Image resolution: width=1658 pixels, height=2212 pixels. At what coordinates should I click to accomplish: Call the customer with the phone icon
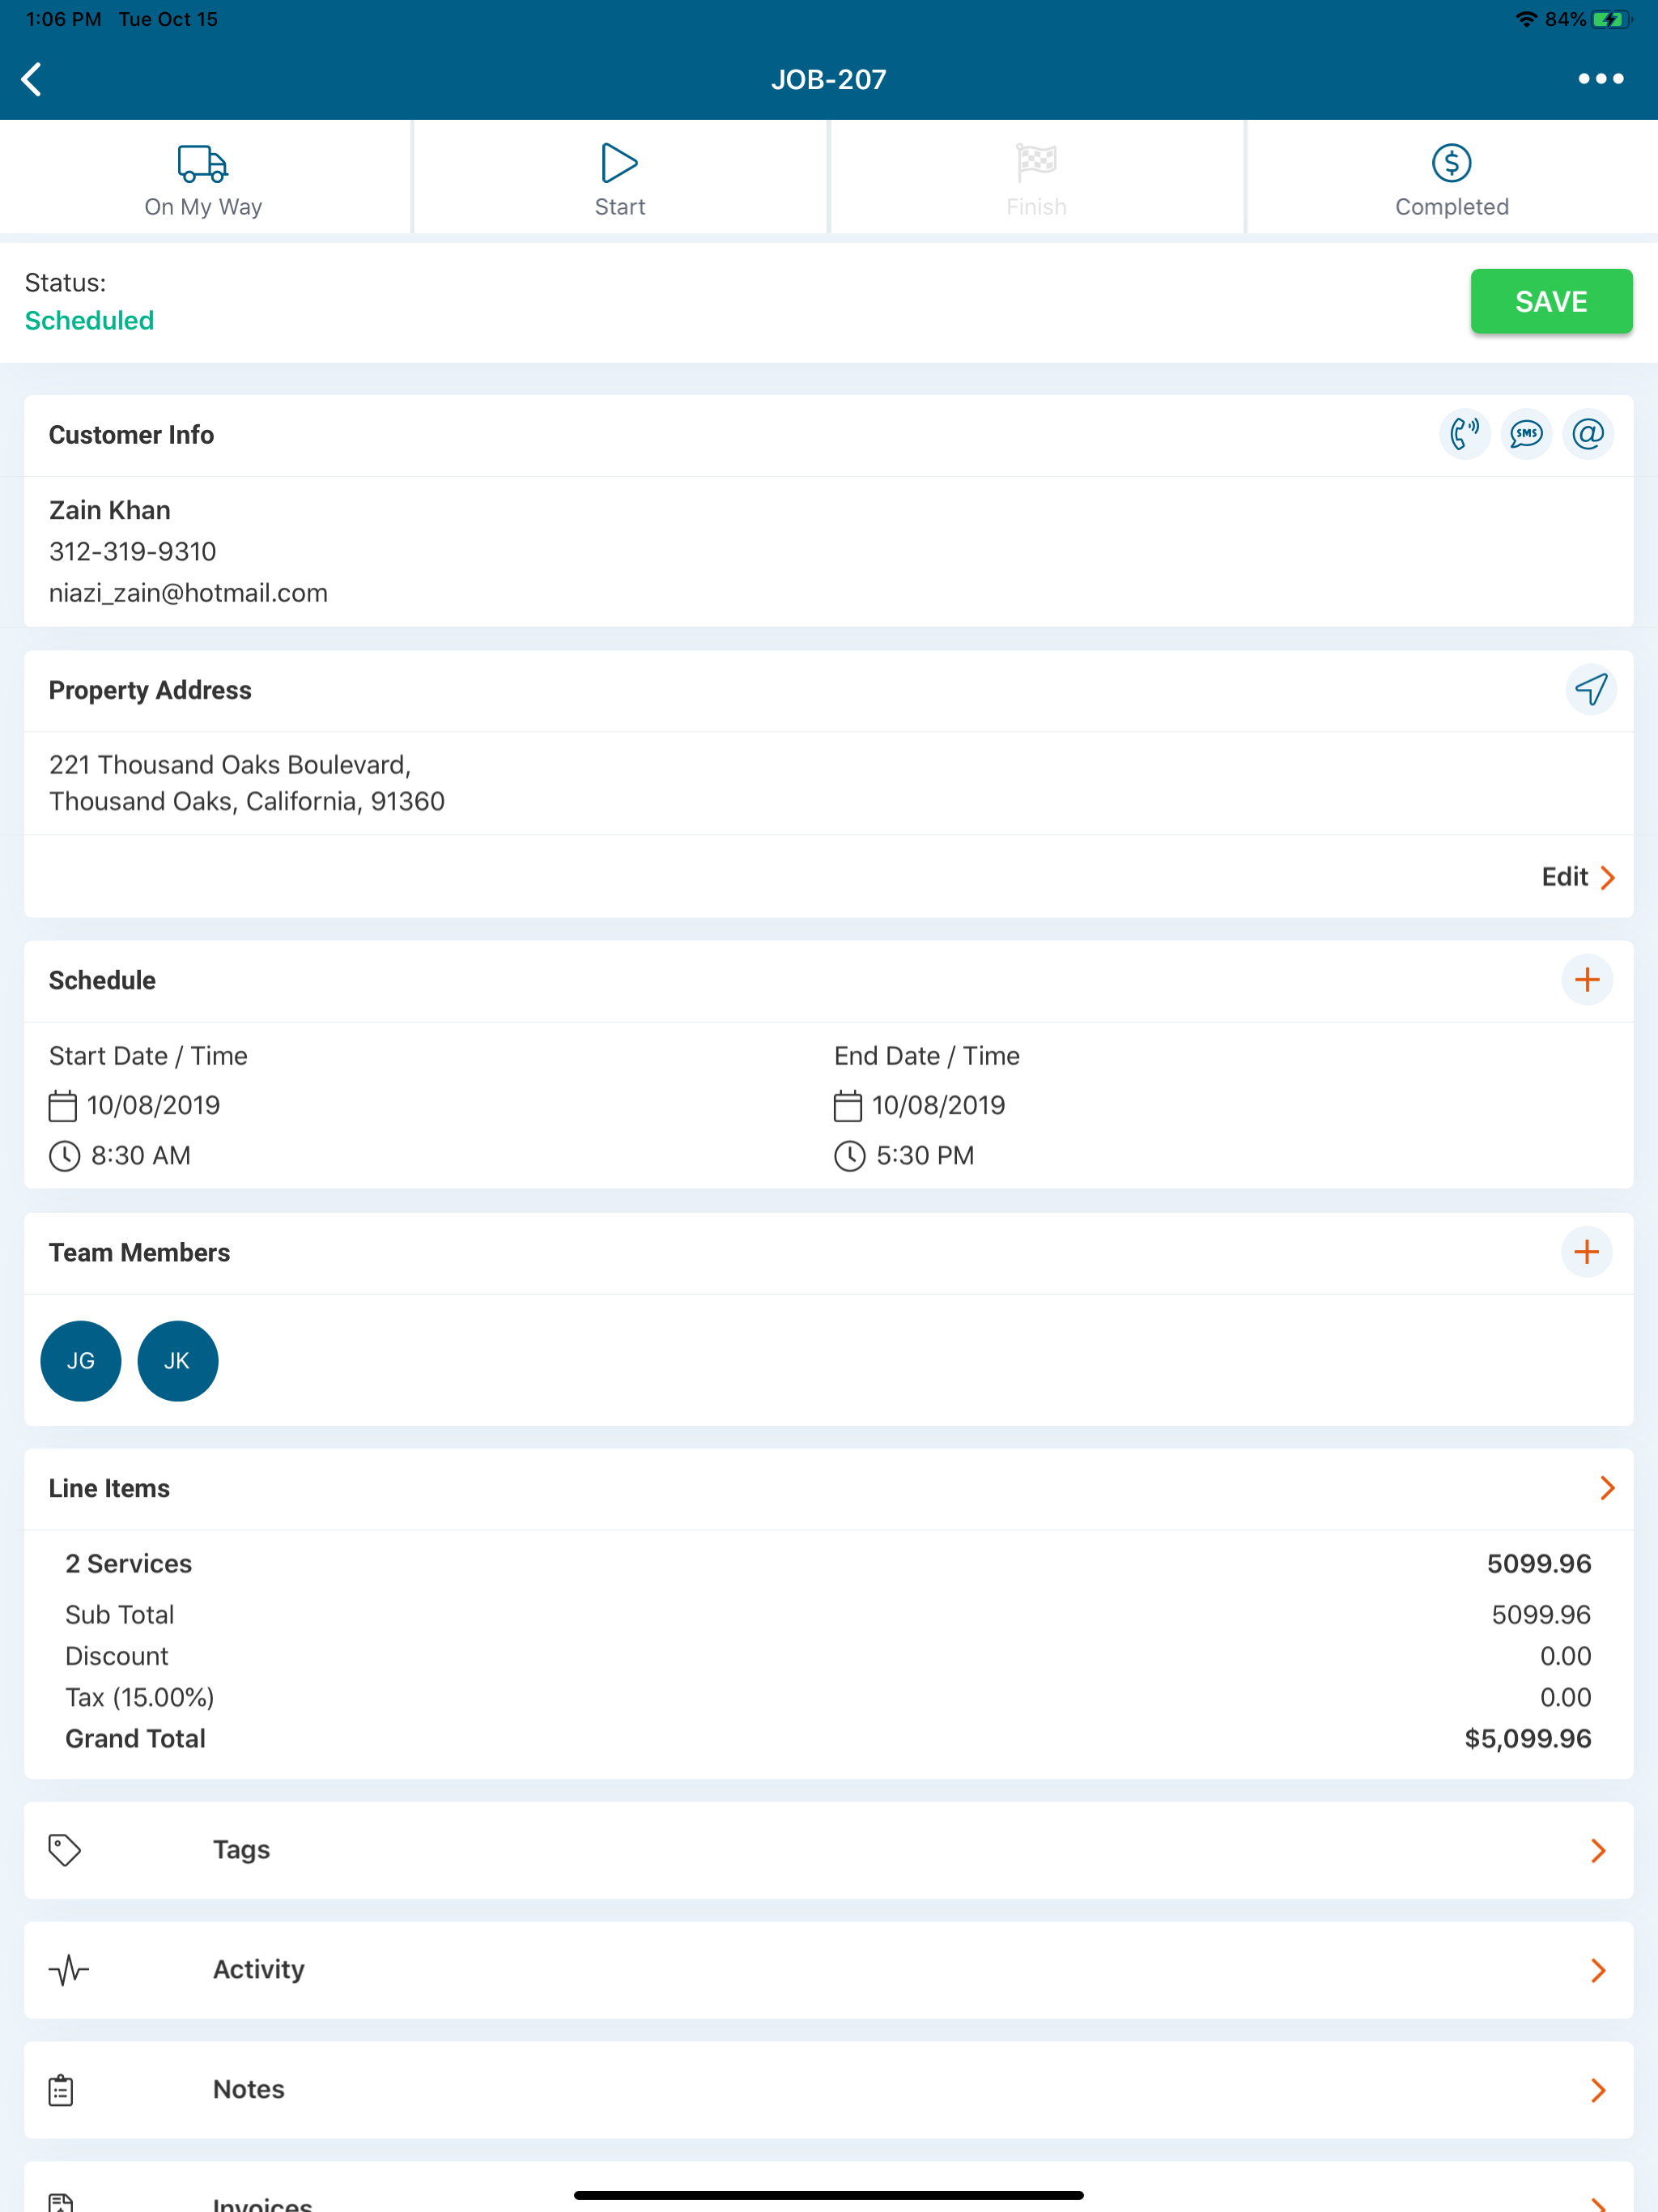[x=1464, y=434]
